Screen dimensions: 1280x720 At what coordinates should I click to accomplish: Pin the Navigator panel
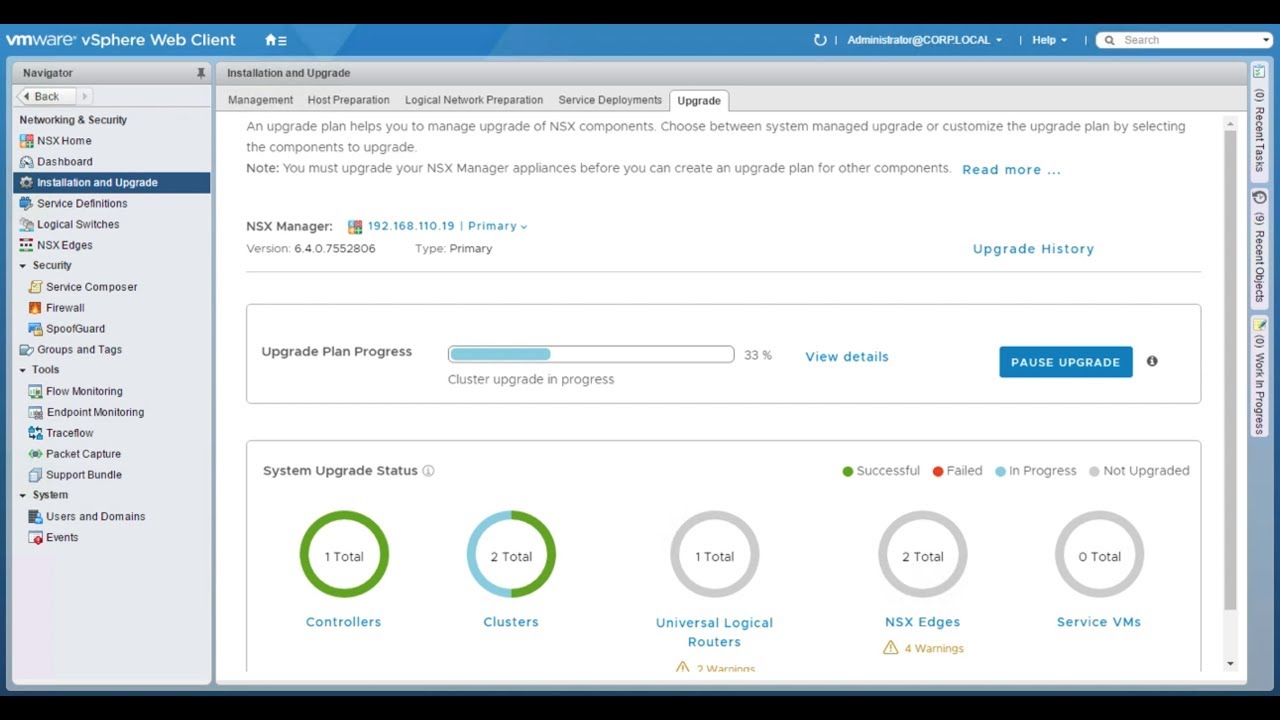201,73
